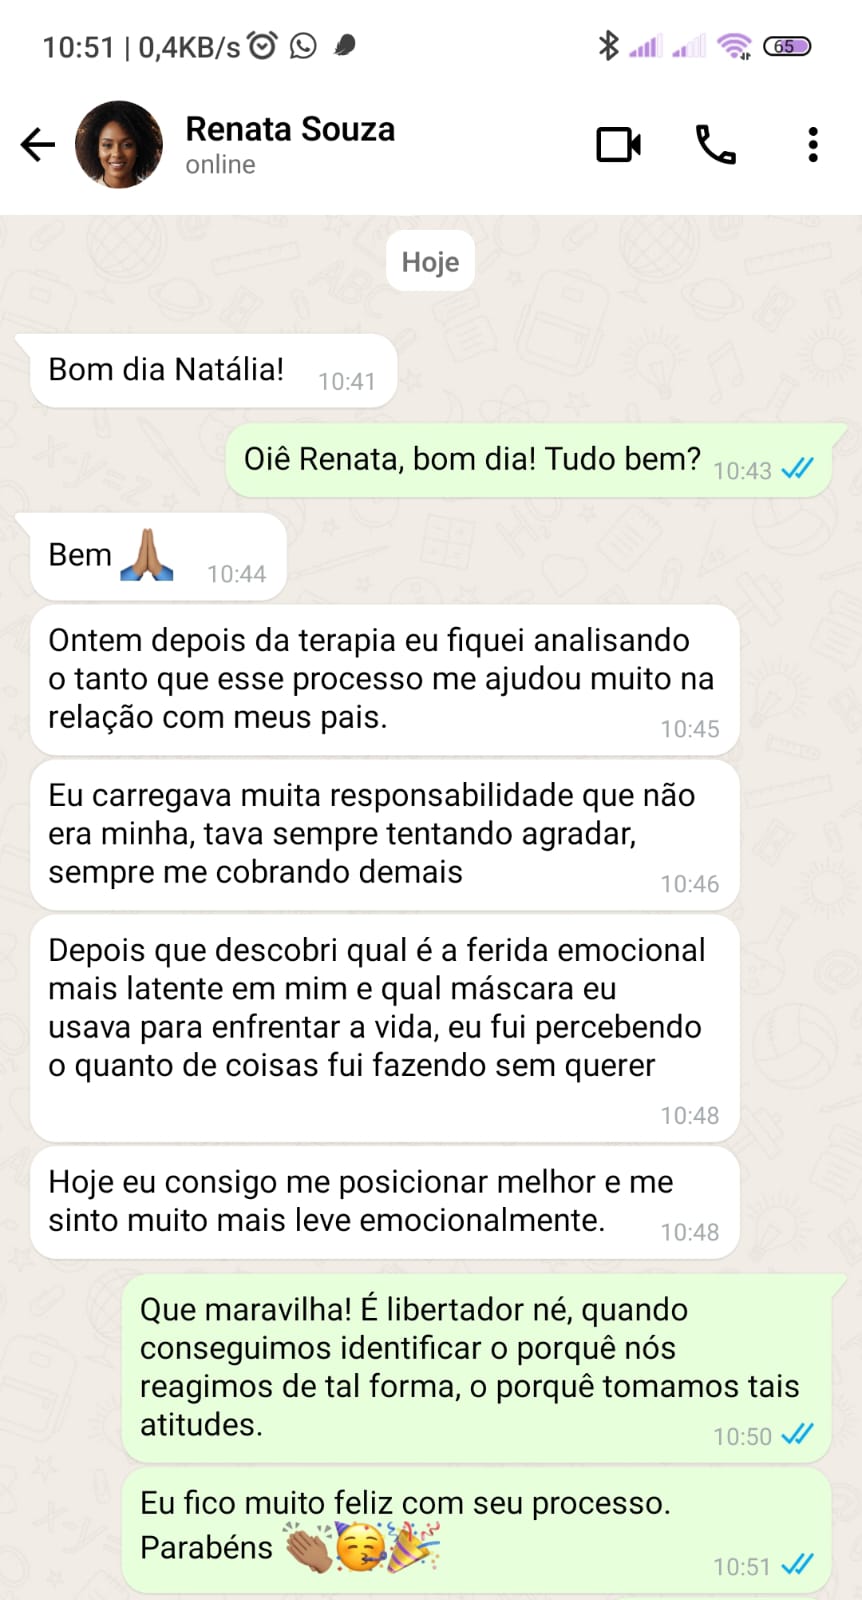Tap the message about ferida emocional
Viewport: 862px width, 1600px height.
[384, 1027]
